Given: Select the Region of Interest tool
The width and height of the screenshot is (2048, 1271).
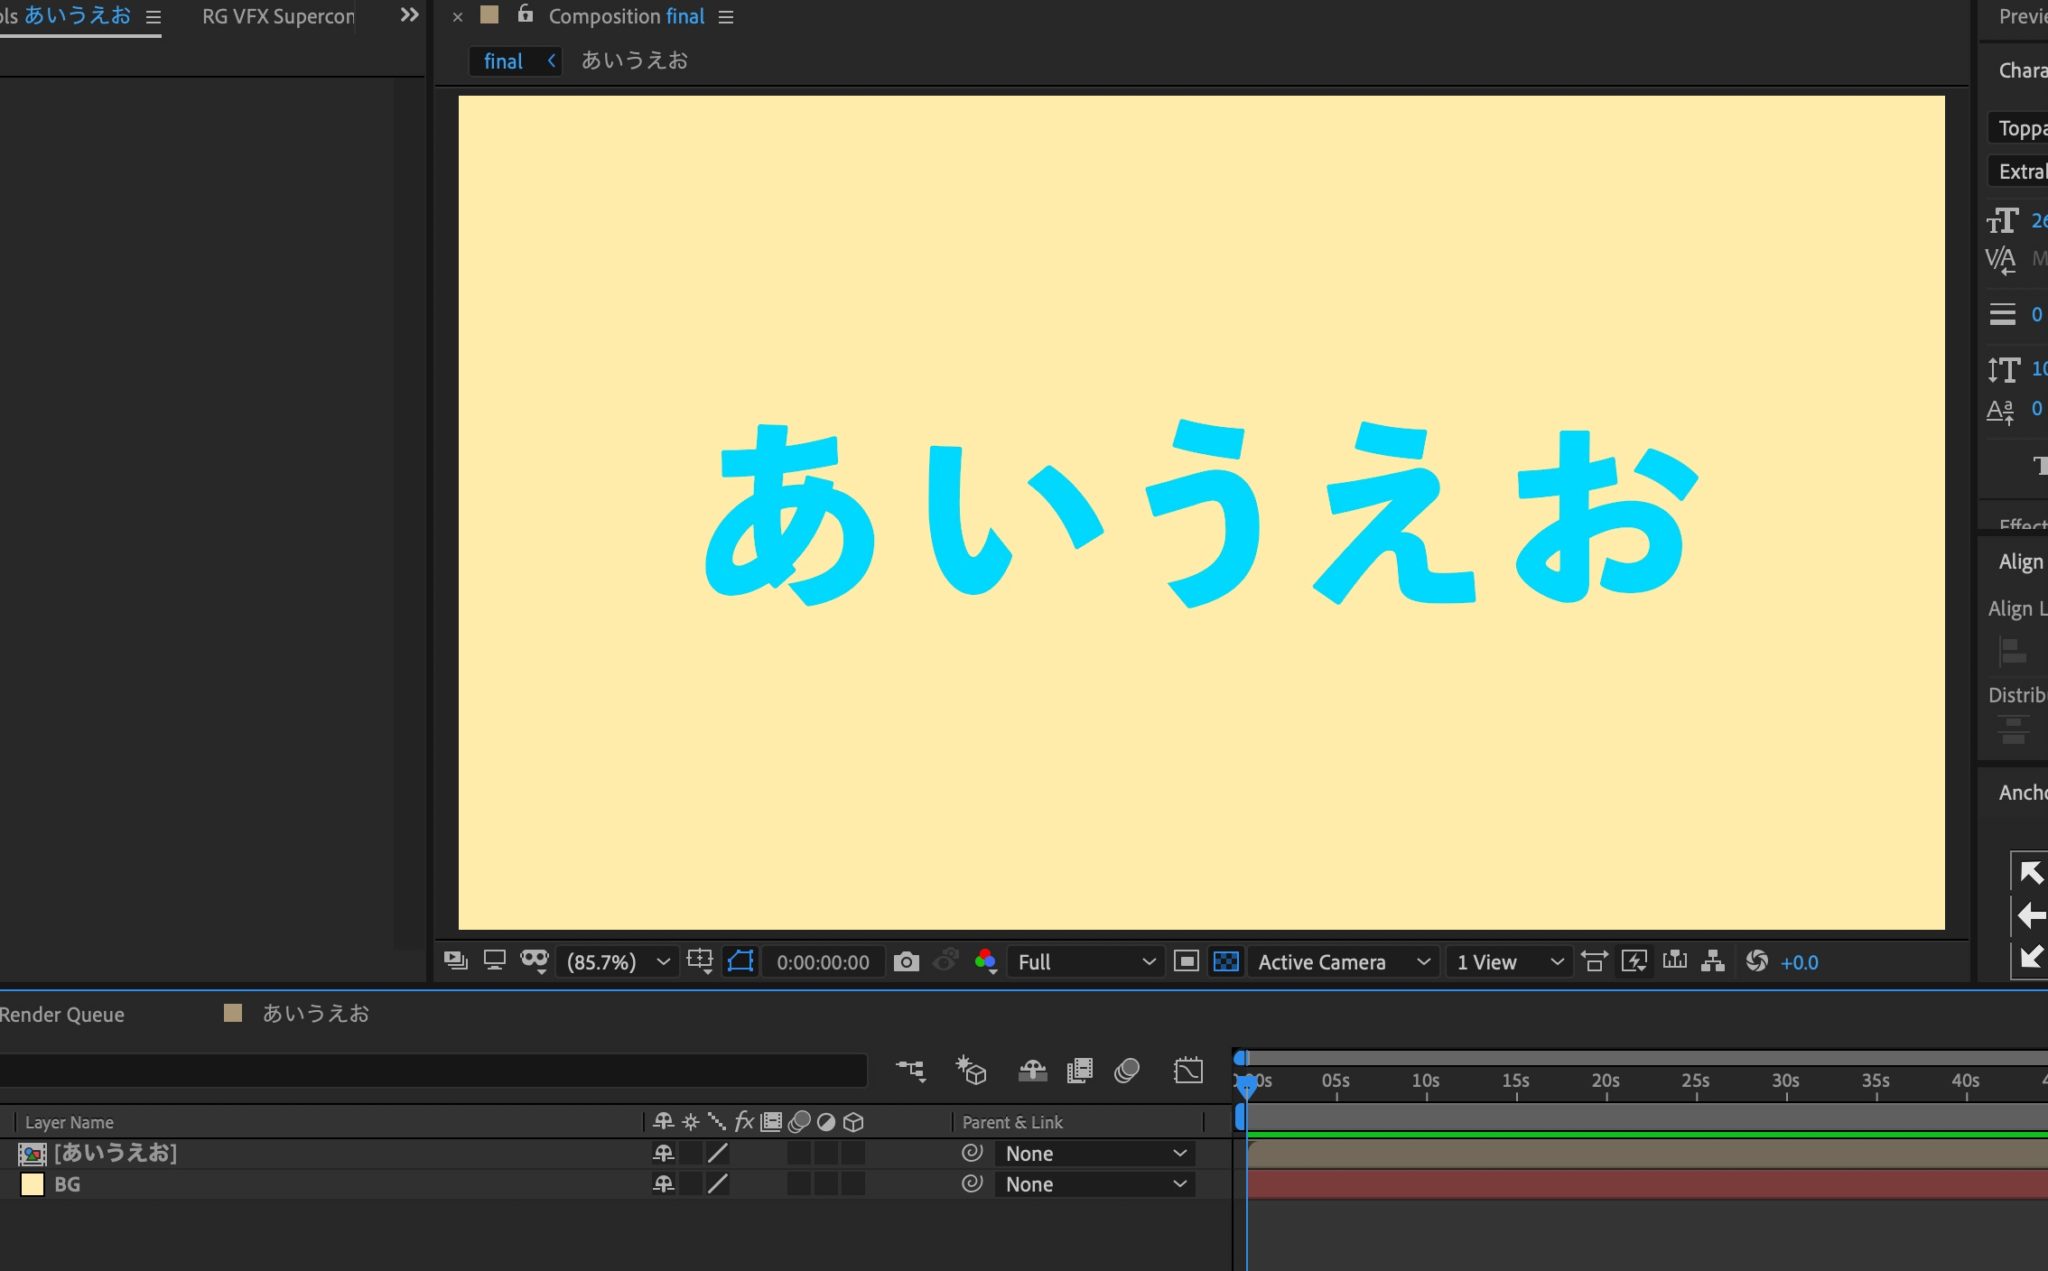Looking at the screenshot, I should [740, 961].
